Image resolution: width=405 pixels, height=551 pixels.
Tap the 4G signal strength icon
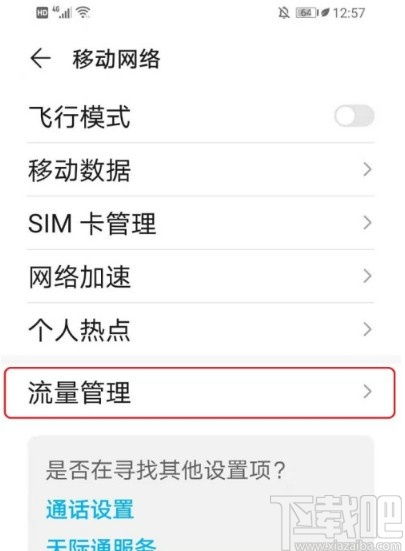pos(62,13)
